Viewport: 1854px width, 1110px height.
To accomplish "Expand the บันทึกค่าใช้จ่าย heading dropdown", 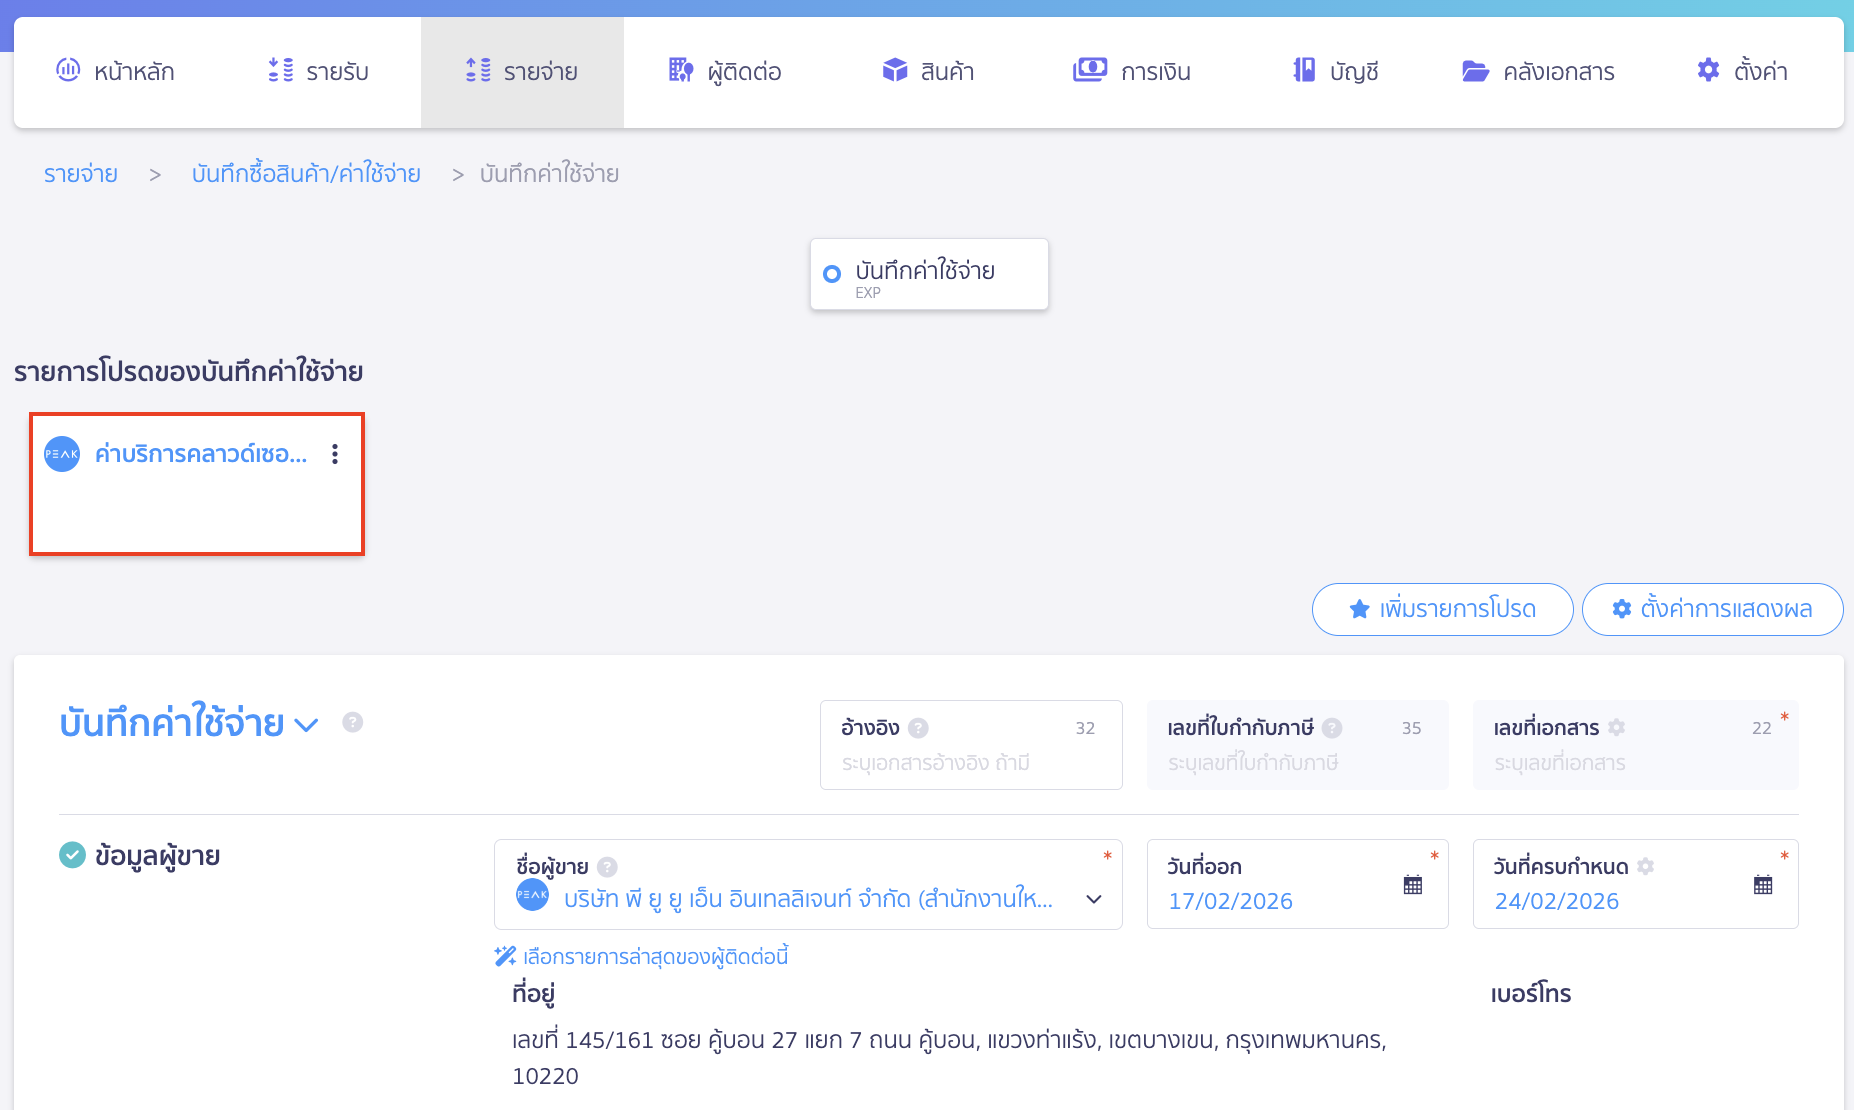I will (x=307, y=724).
